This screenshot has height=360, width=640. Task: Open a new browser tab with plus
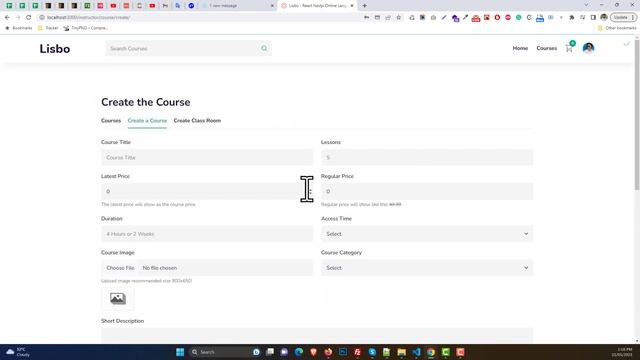tap(364, 6)
